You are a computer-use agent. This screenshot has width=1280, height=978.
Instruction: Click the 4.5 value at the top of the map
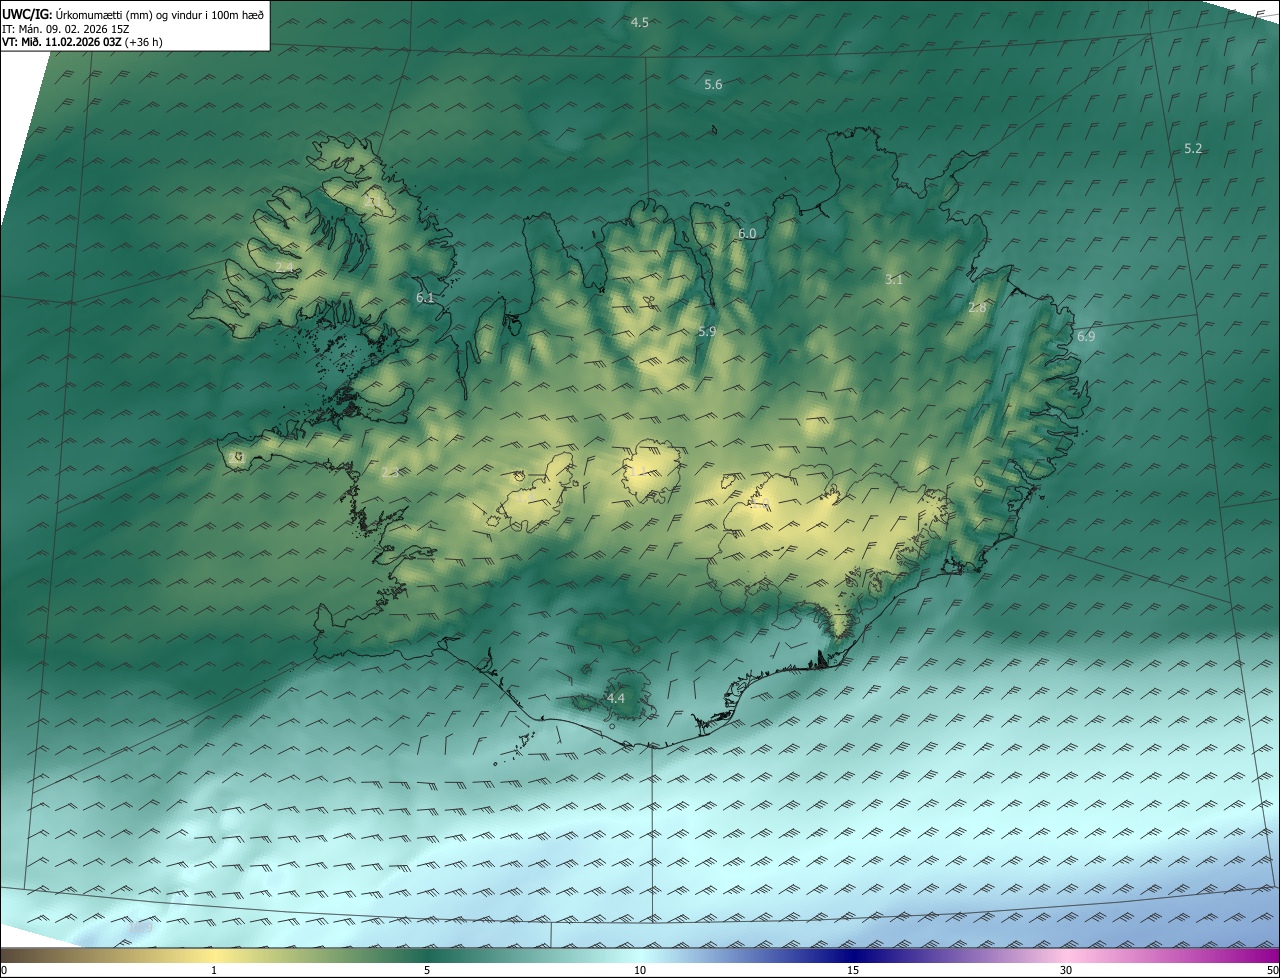tap(640, 22)
